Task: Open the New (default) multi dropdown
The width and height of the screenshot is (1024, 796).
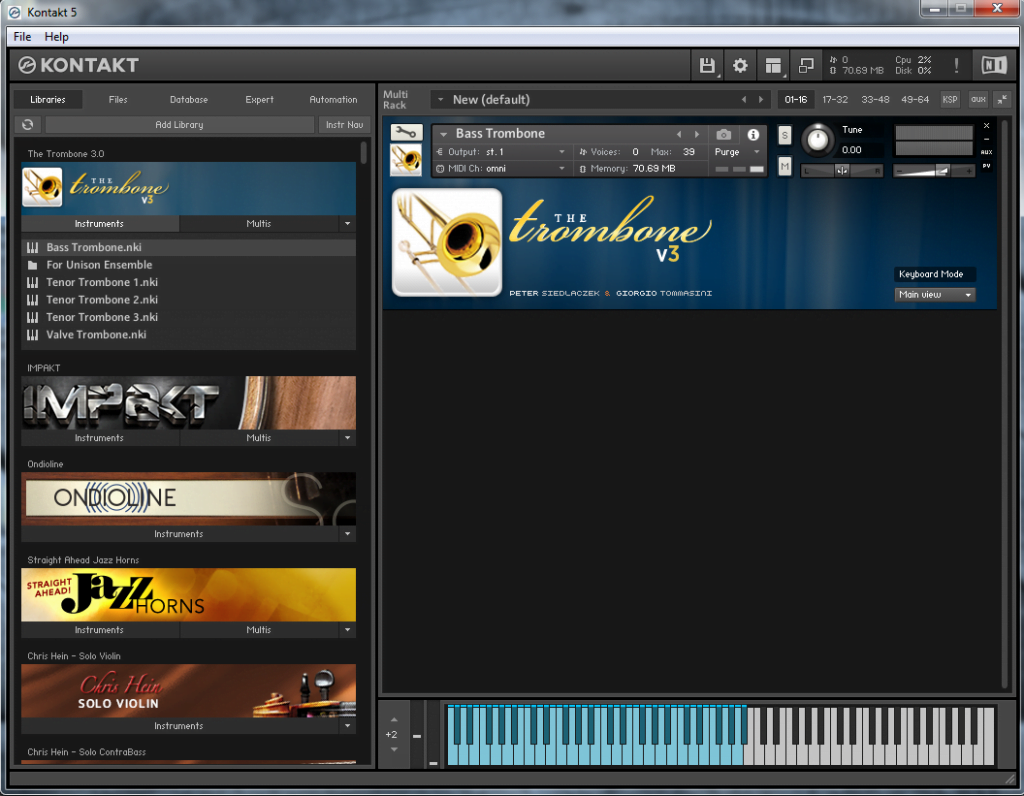Action: tap(441, 99)
